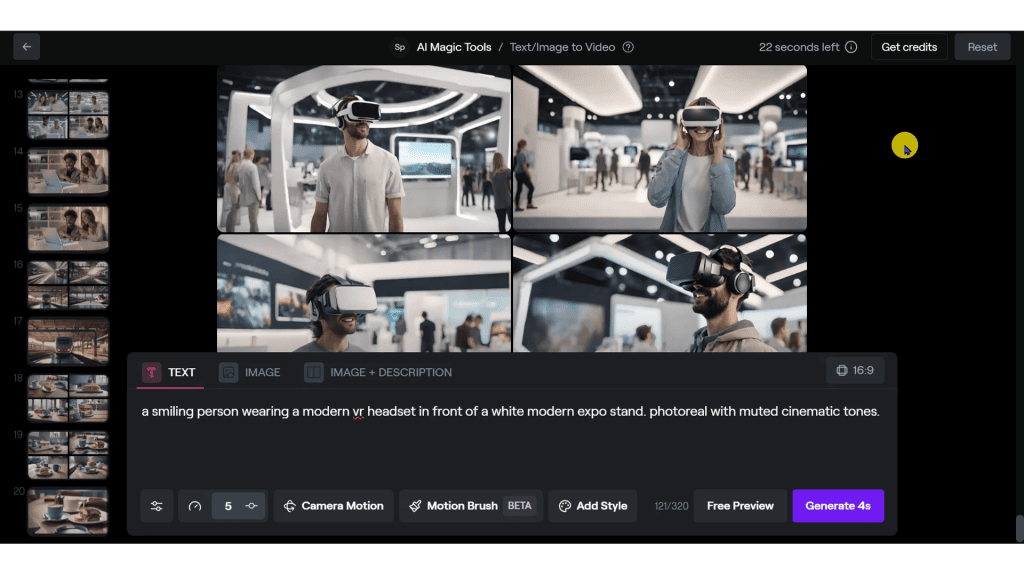
Task: Click the Get credits button
Action: [x=909, y=46]
